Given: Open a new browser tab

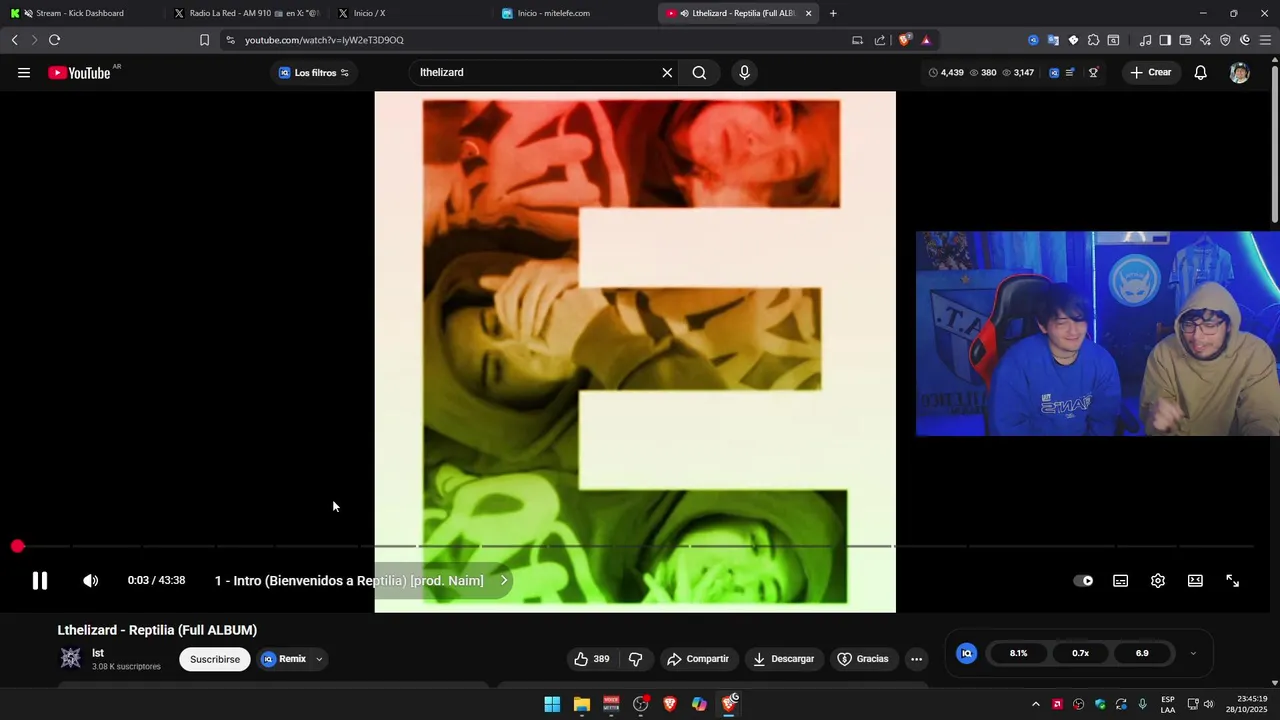Looking at the screenshot, I should point(833,13).
